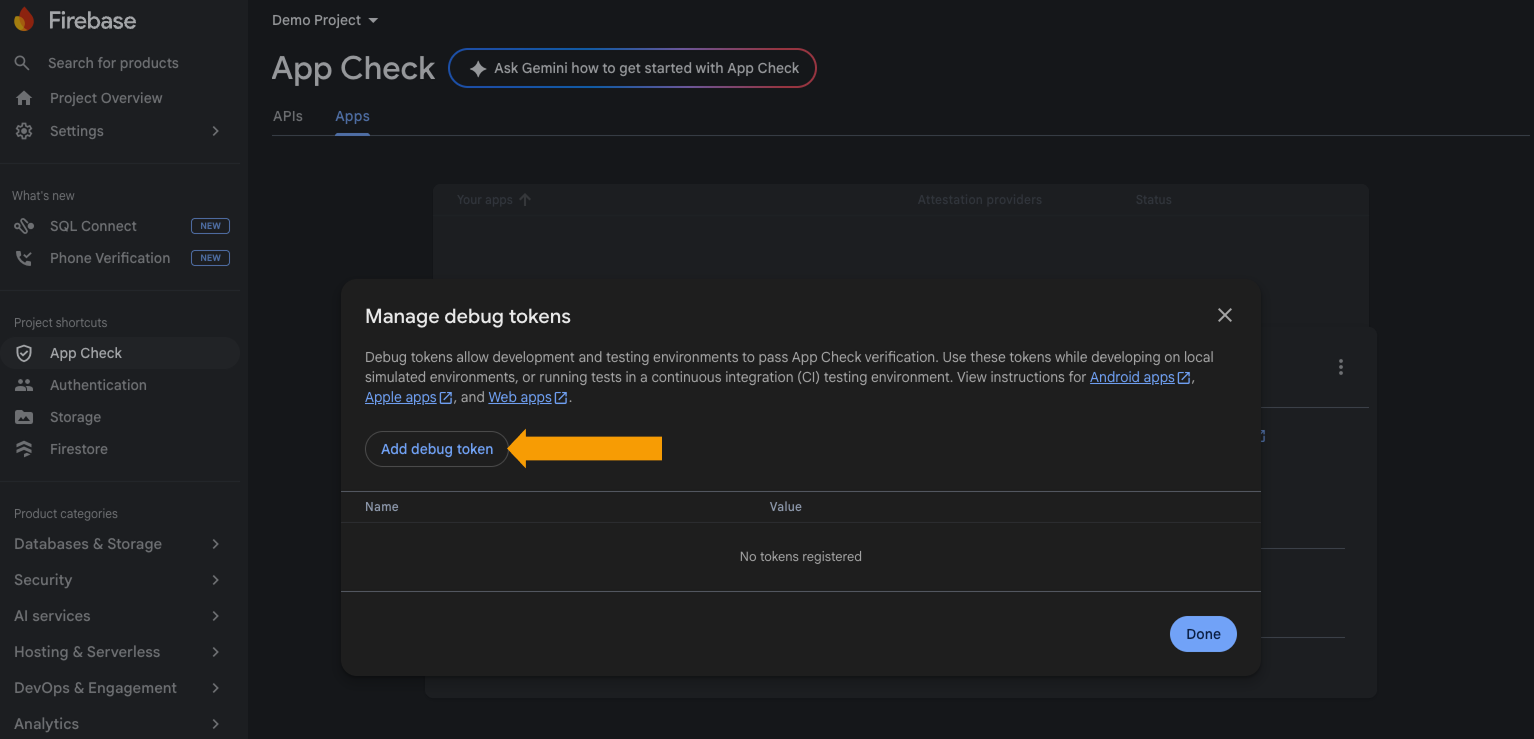Click the Settings gear icon
The height and width of the screenshot is (739, 1534).
pyautogui.click(x=24, y=131)
